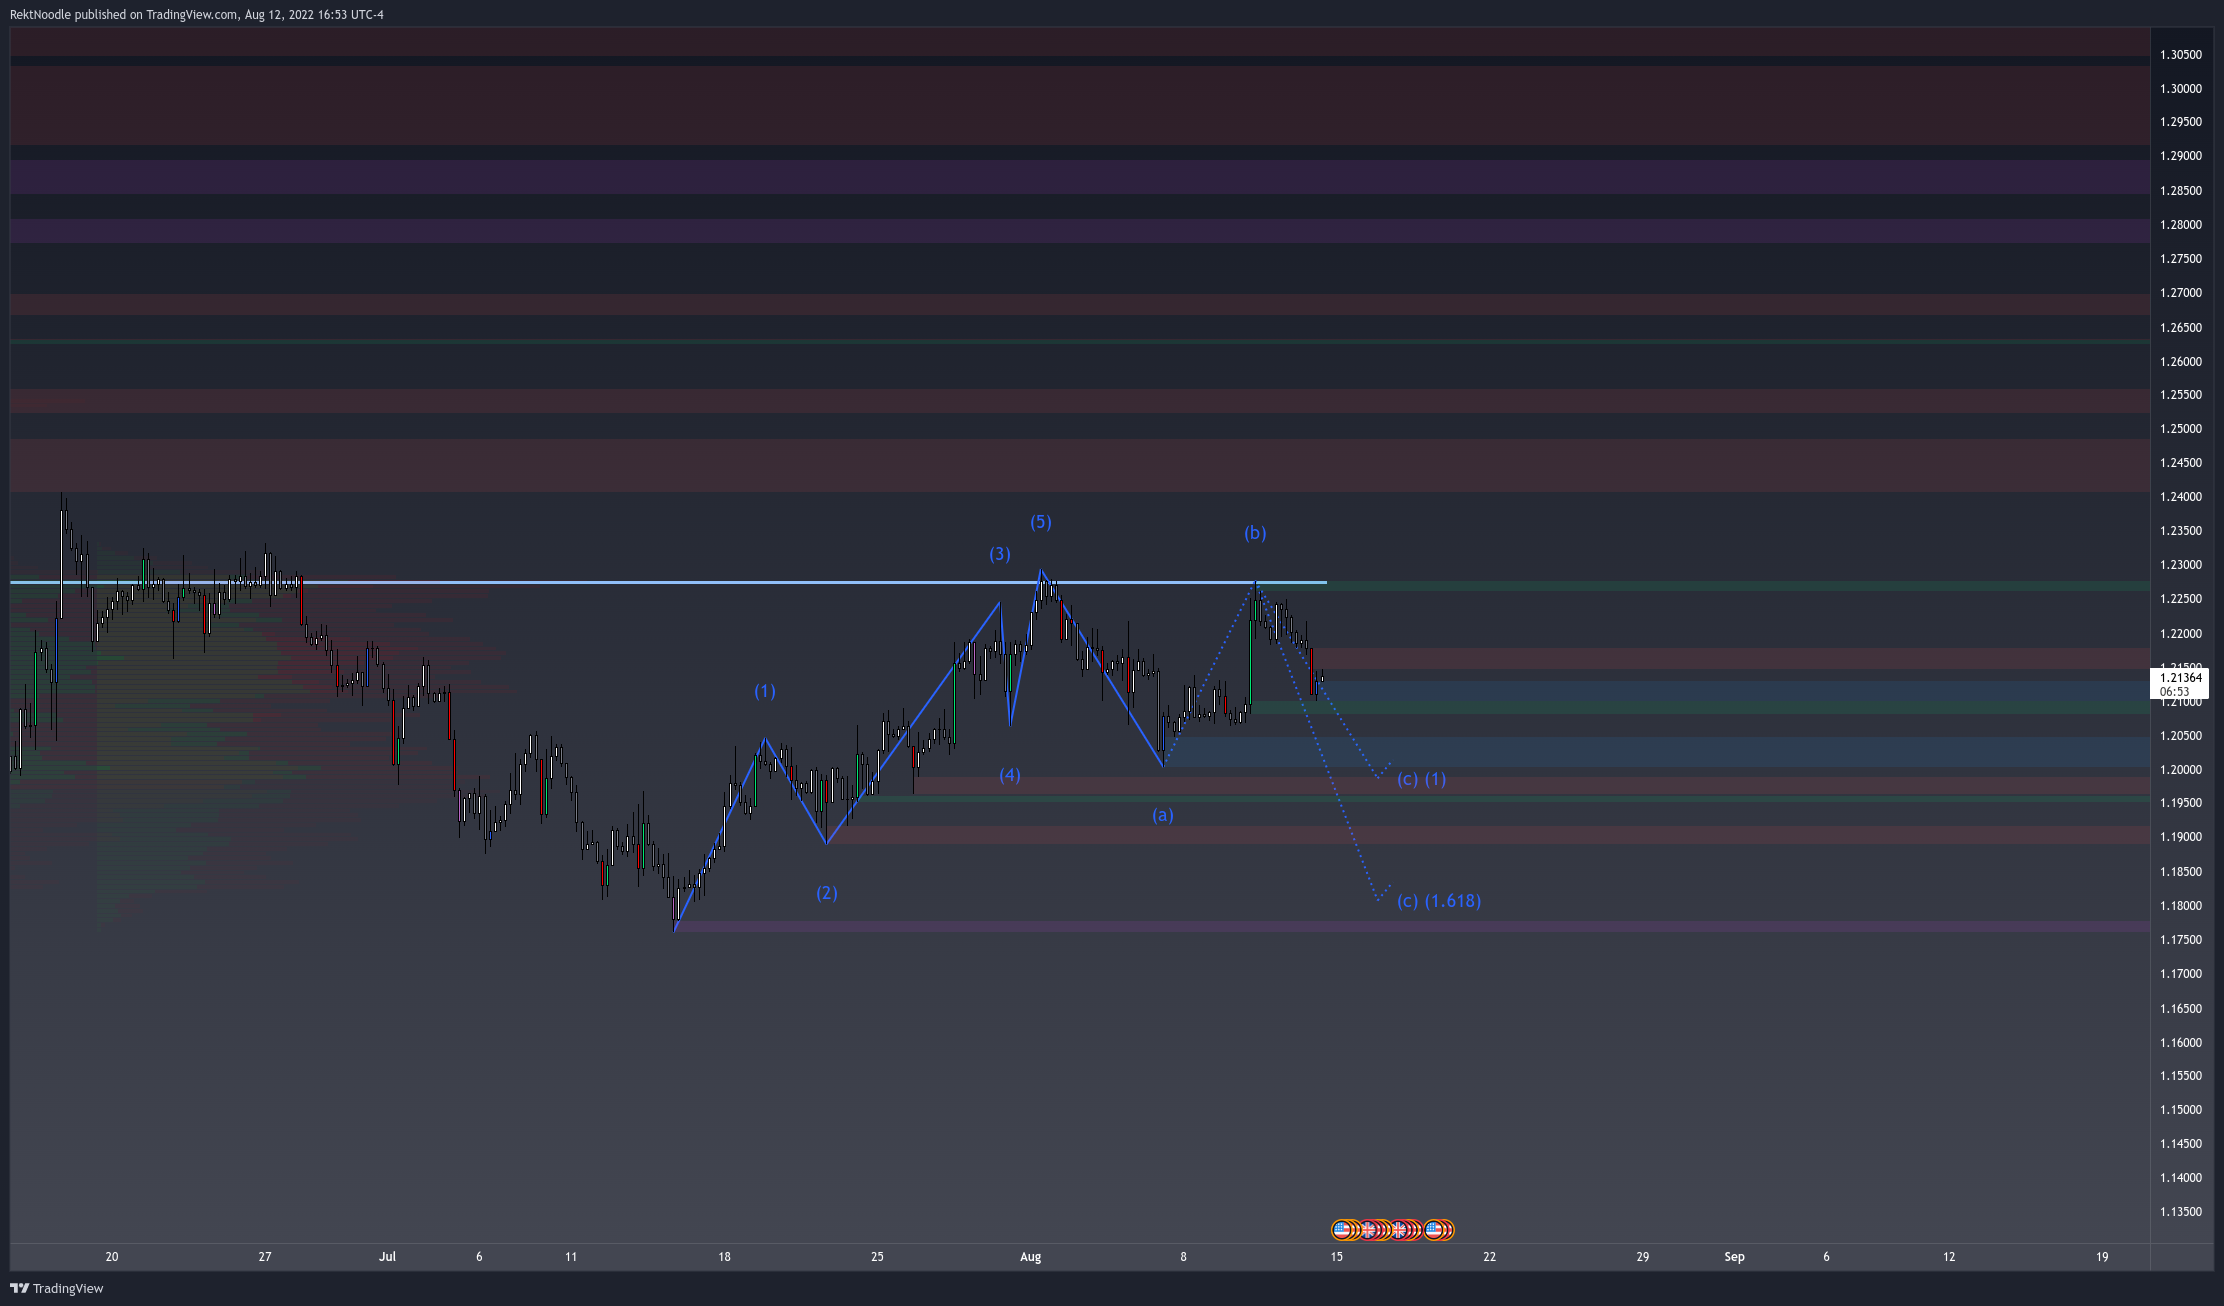Select the (3) wave label
Screen dimensions: 2224x1306
(x=1000, y=554)
